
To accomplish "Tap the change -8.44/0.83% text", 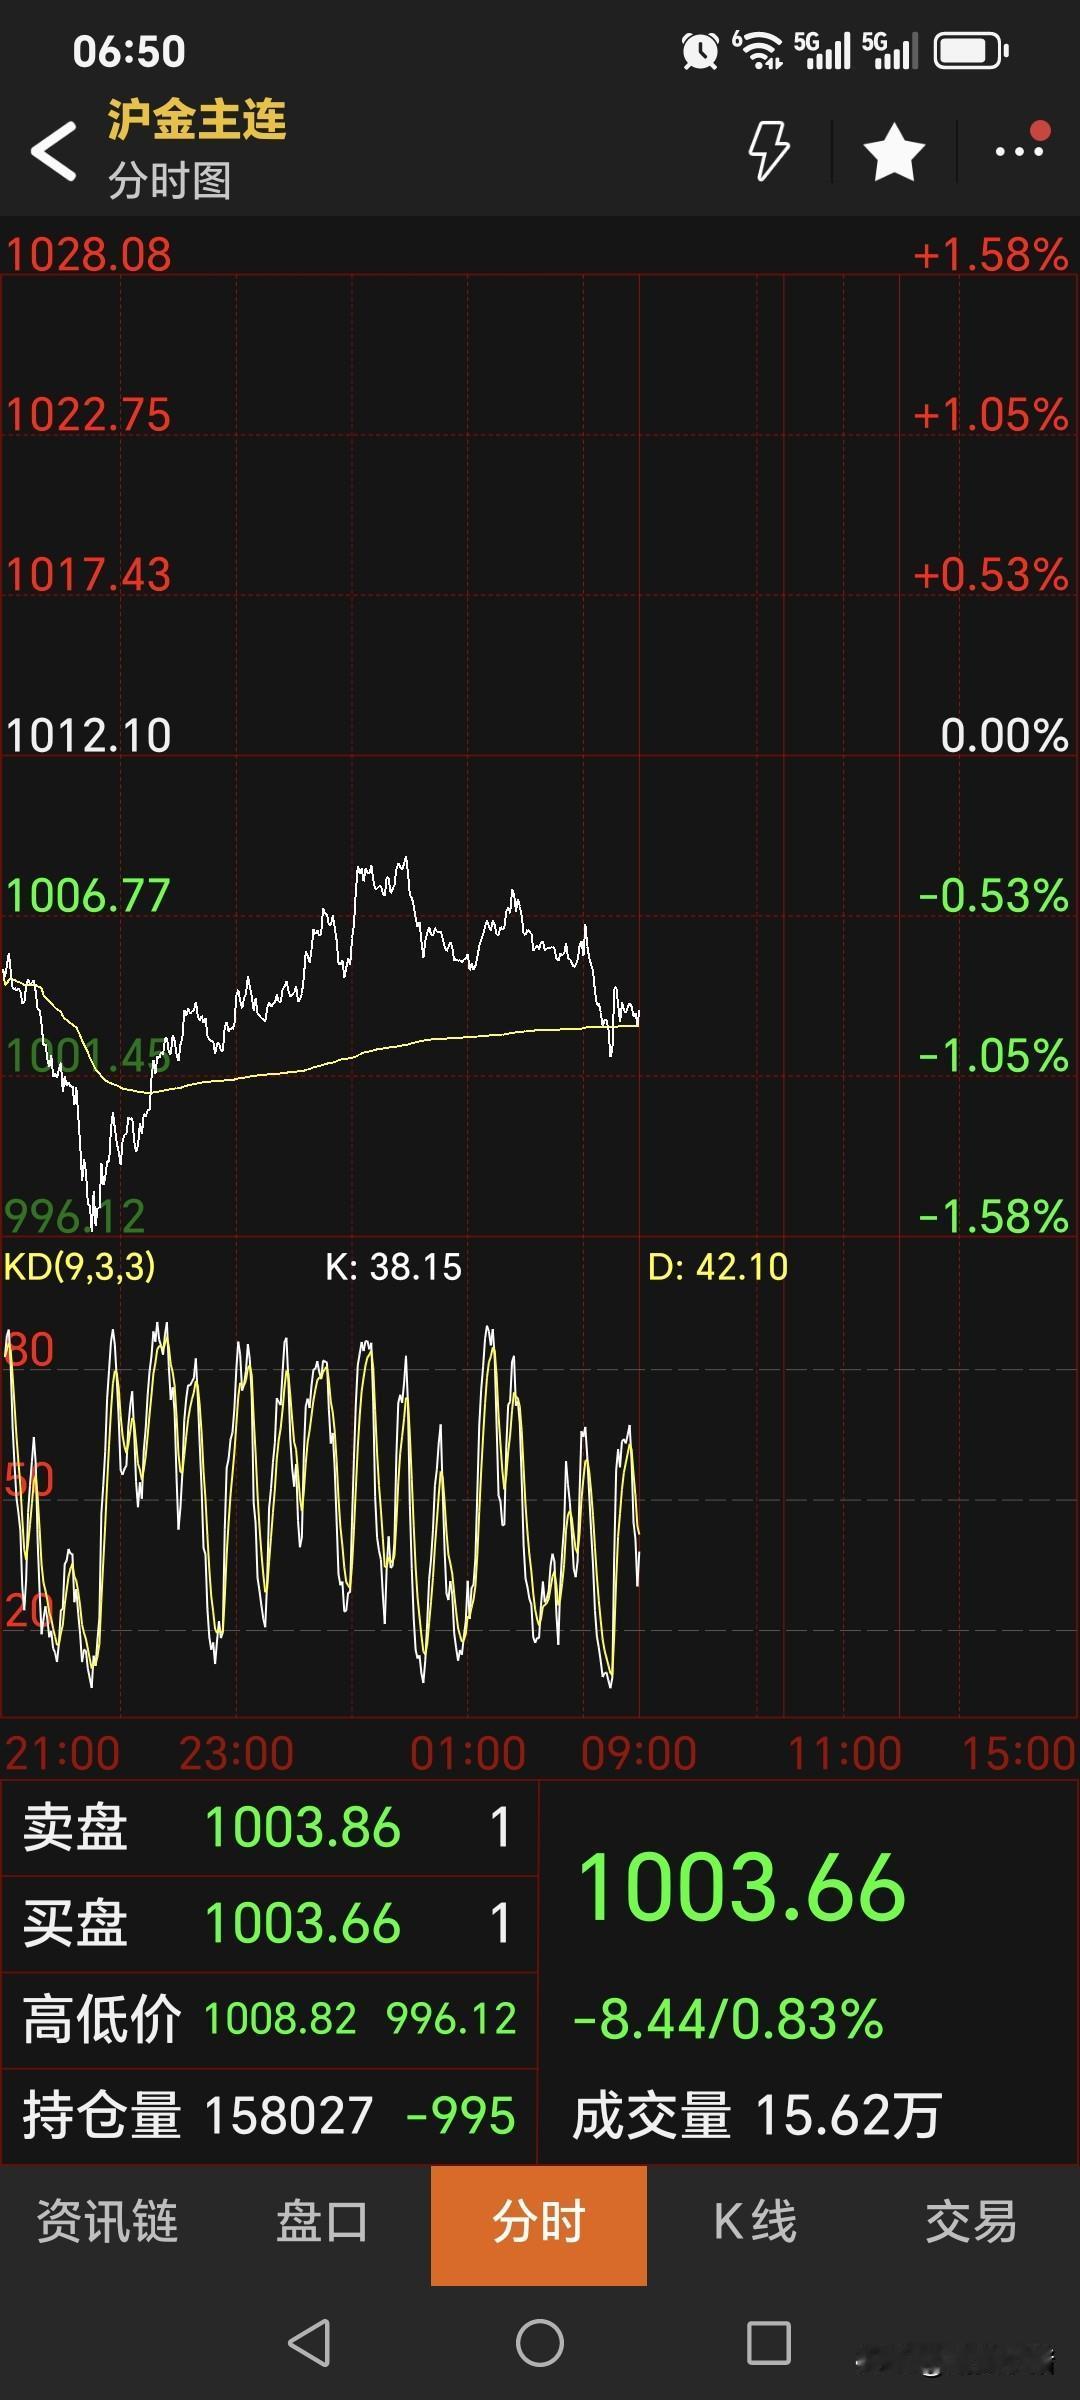I will coord(728,2019).
